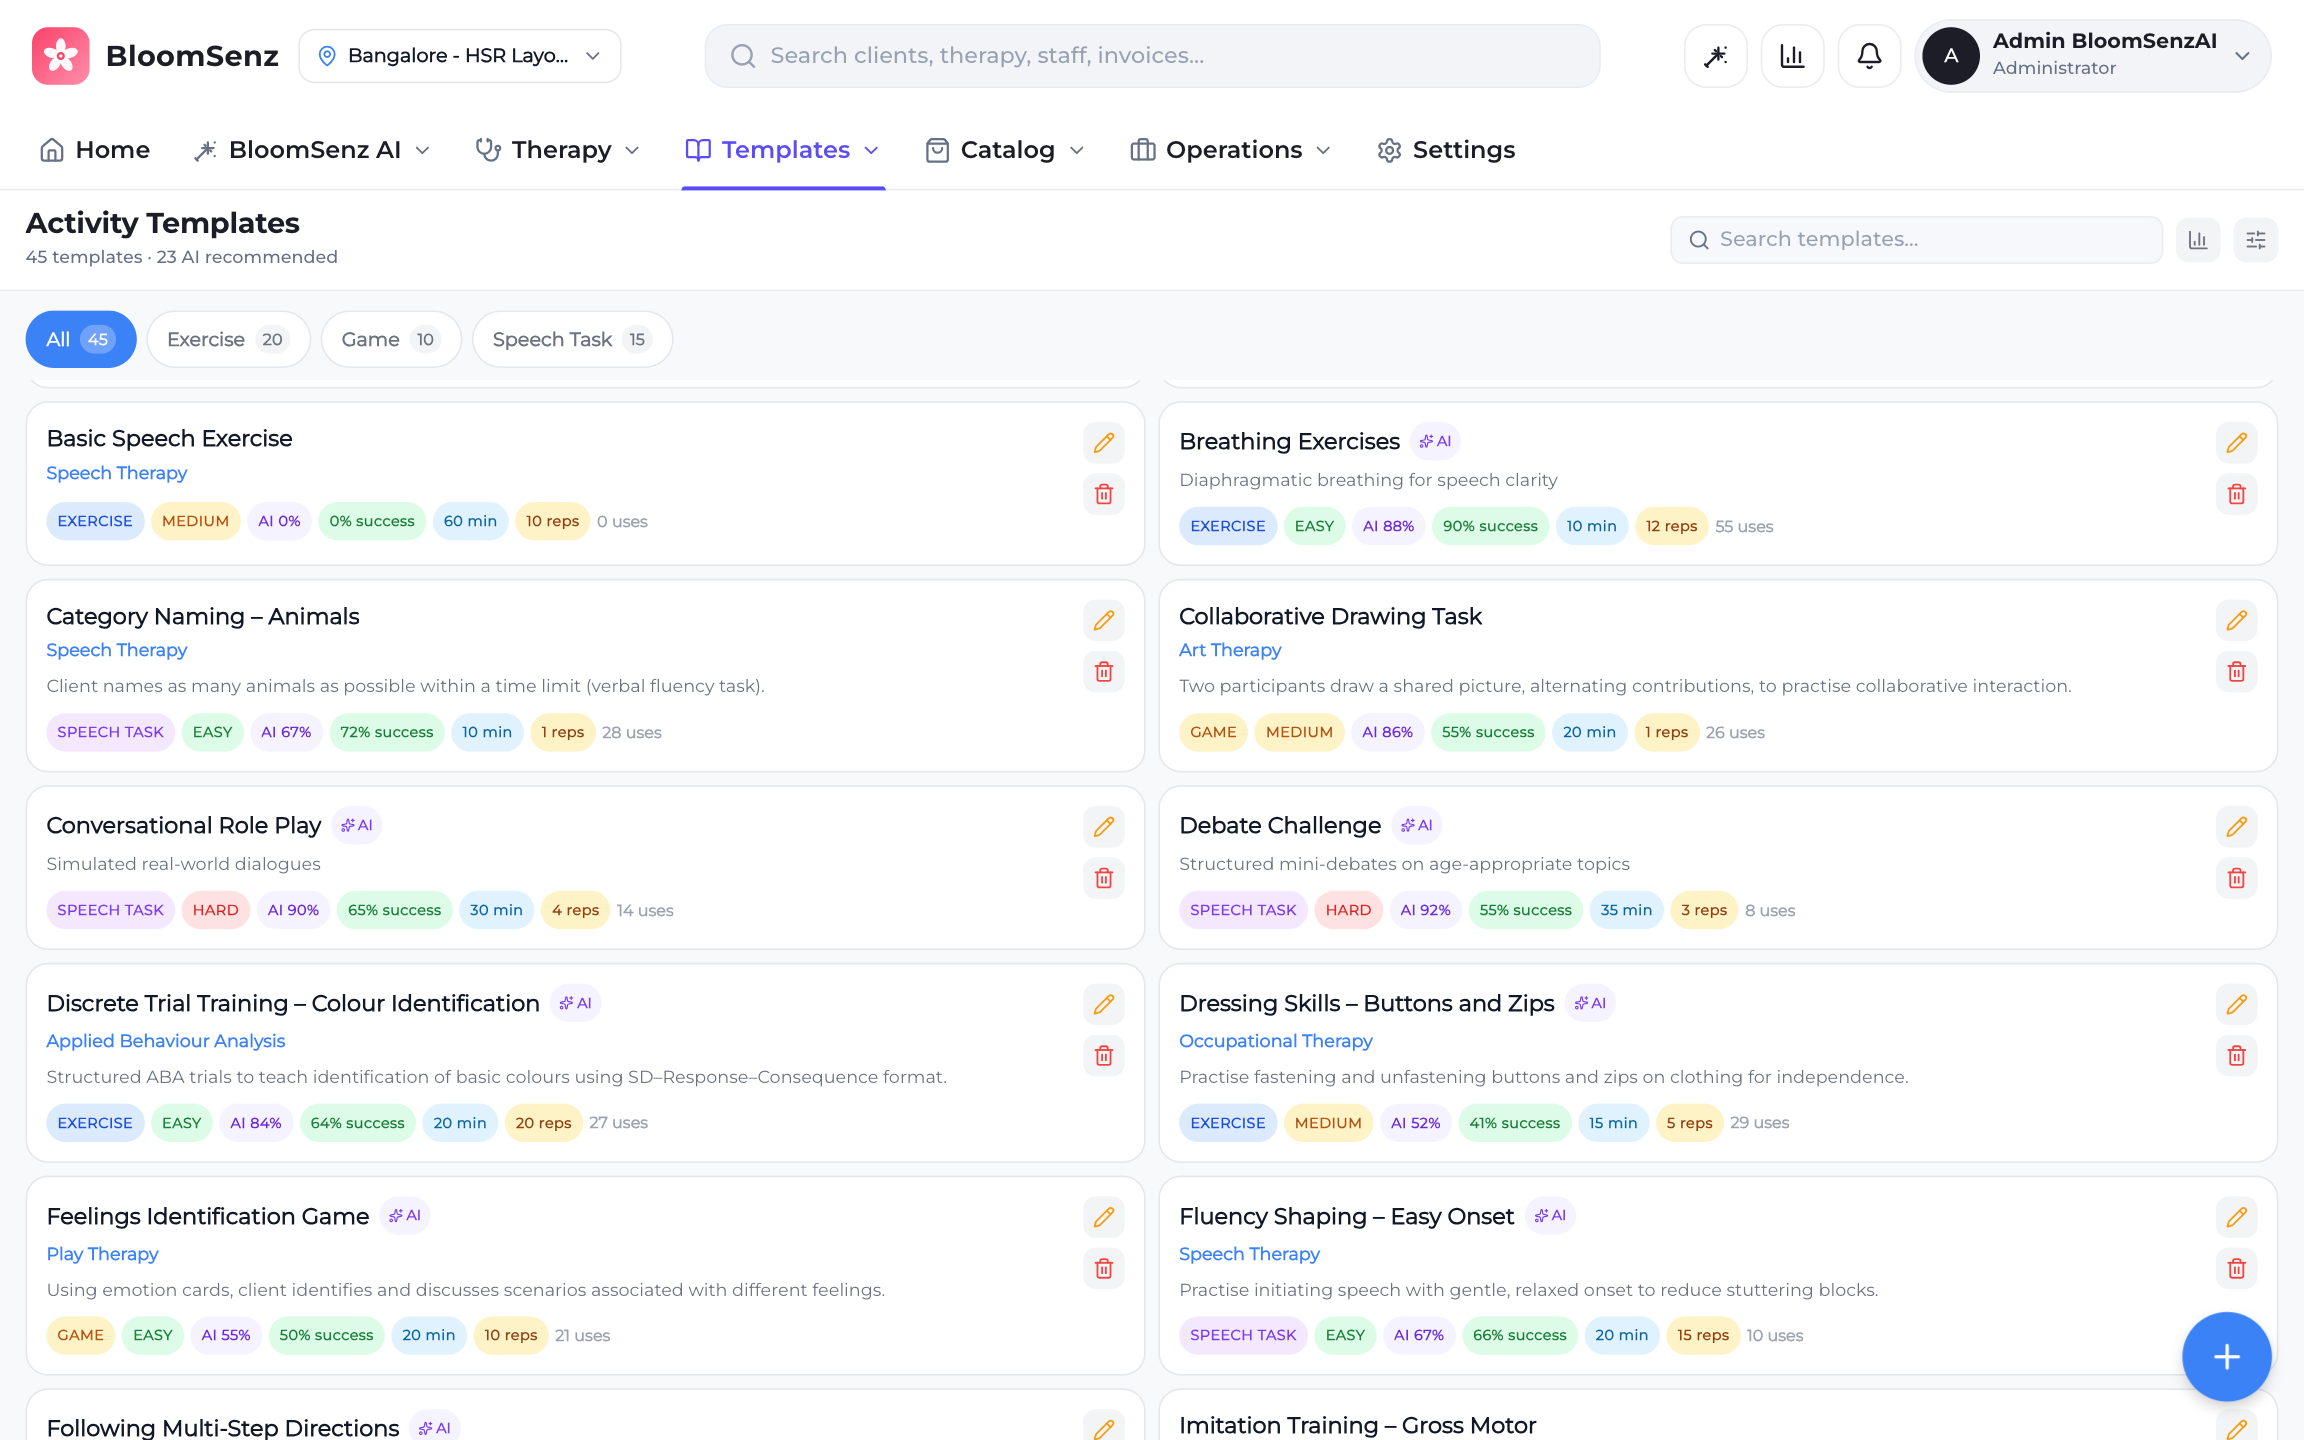Add a new template with plus button

point(2226,1357)
